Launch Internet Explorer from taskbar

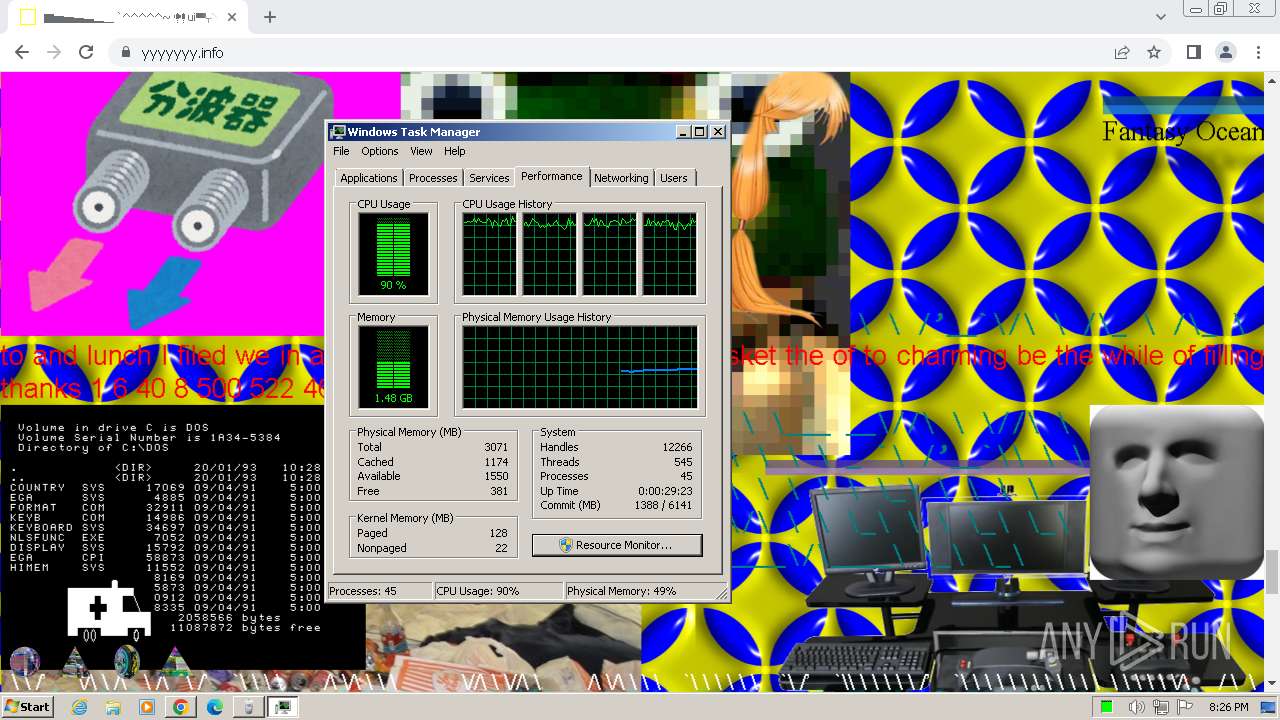point(80,707)
